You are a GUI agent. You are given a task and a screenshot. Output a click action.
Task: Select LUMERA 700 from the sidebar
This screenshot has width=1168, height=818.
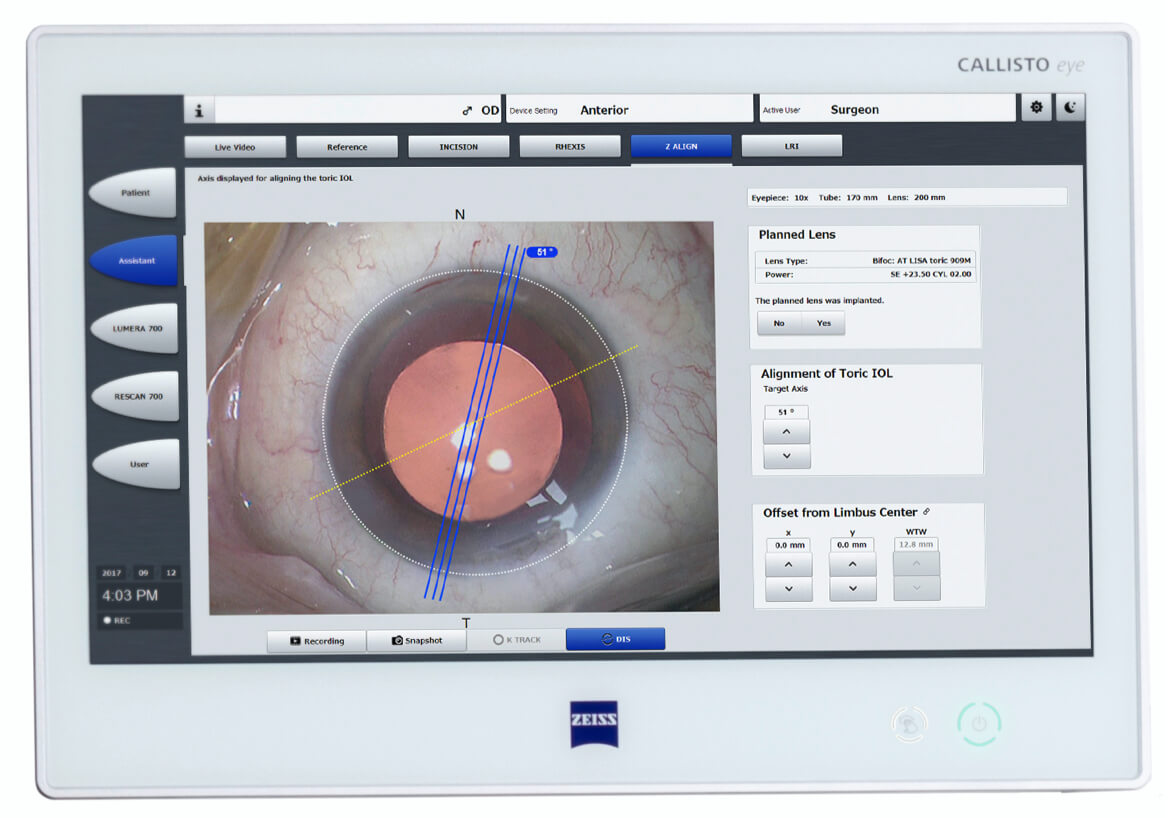tap(136, 328)
